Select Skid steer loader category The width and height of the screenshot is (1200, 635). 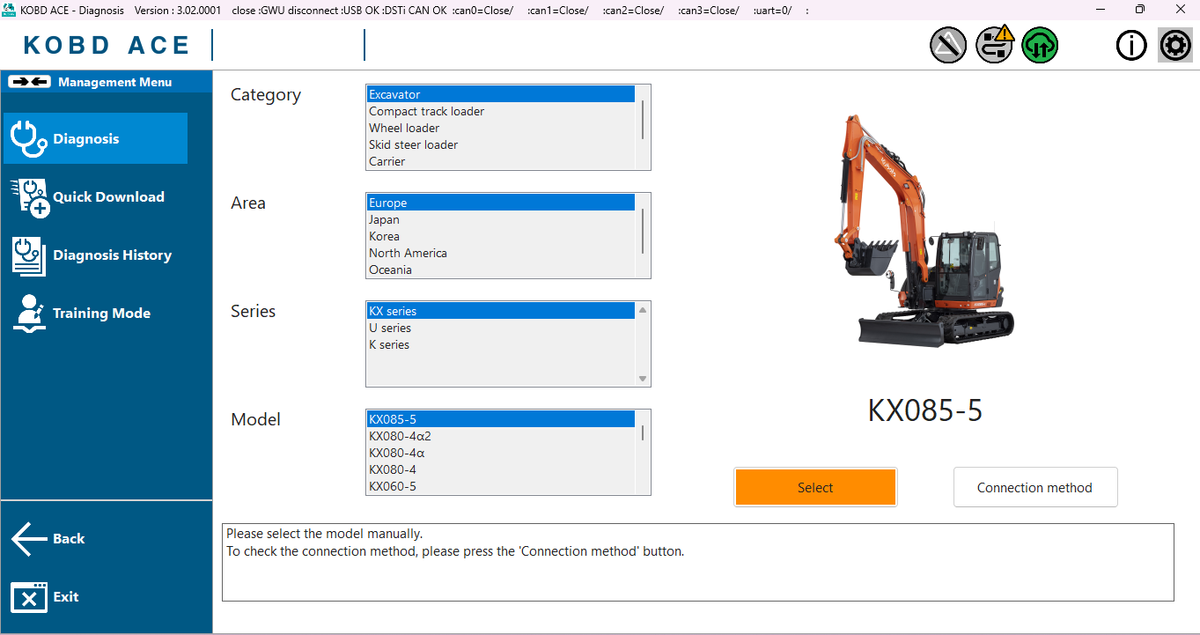coord(501,145)
